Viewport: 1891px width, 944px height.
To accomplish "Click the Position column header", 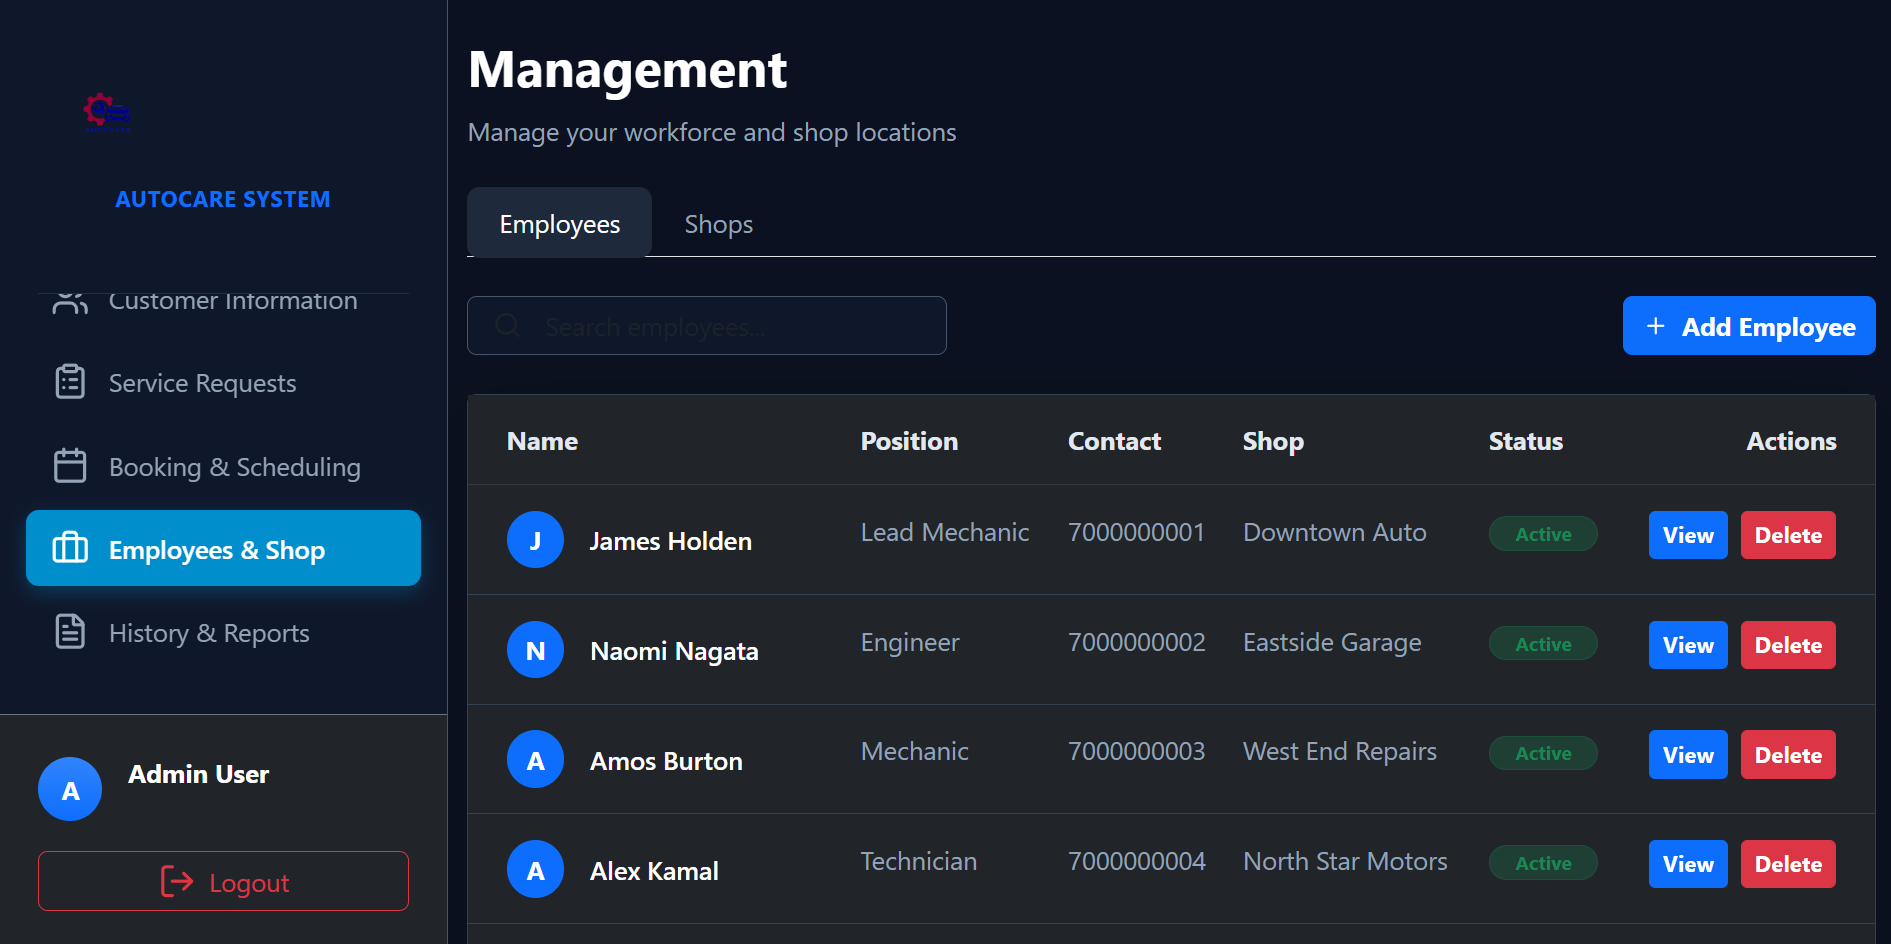I will [x=909, y=441].
